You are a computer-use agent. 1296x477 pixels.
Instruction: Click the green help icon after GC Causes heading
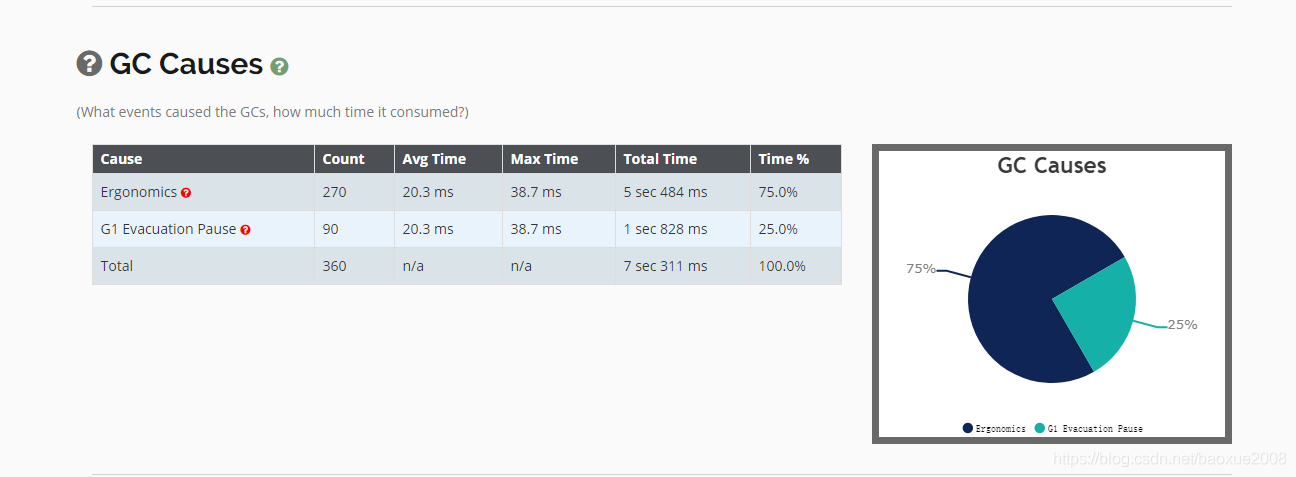[280, 67]
